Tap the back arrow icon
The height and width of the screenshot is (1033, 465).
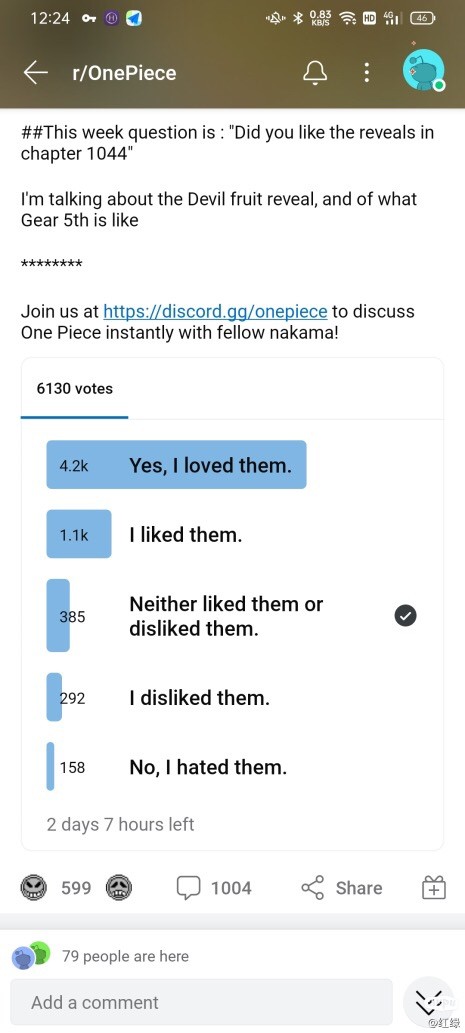tap(36, 72)
